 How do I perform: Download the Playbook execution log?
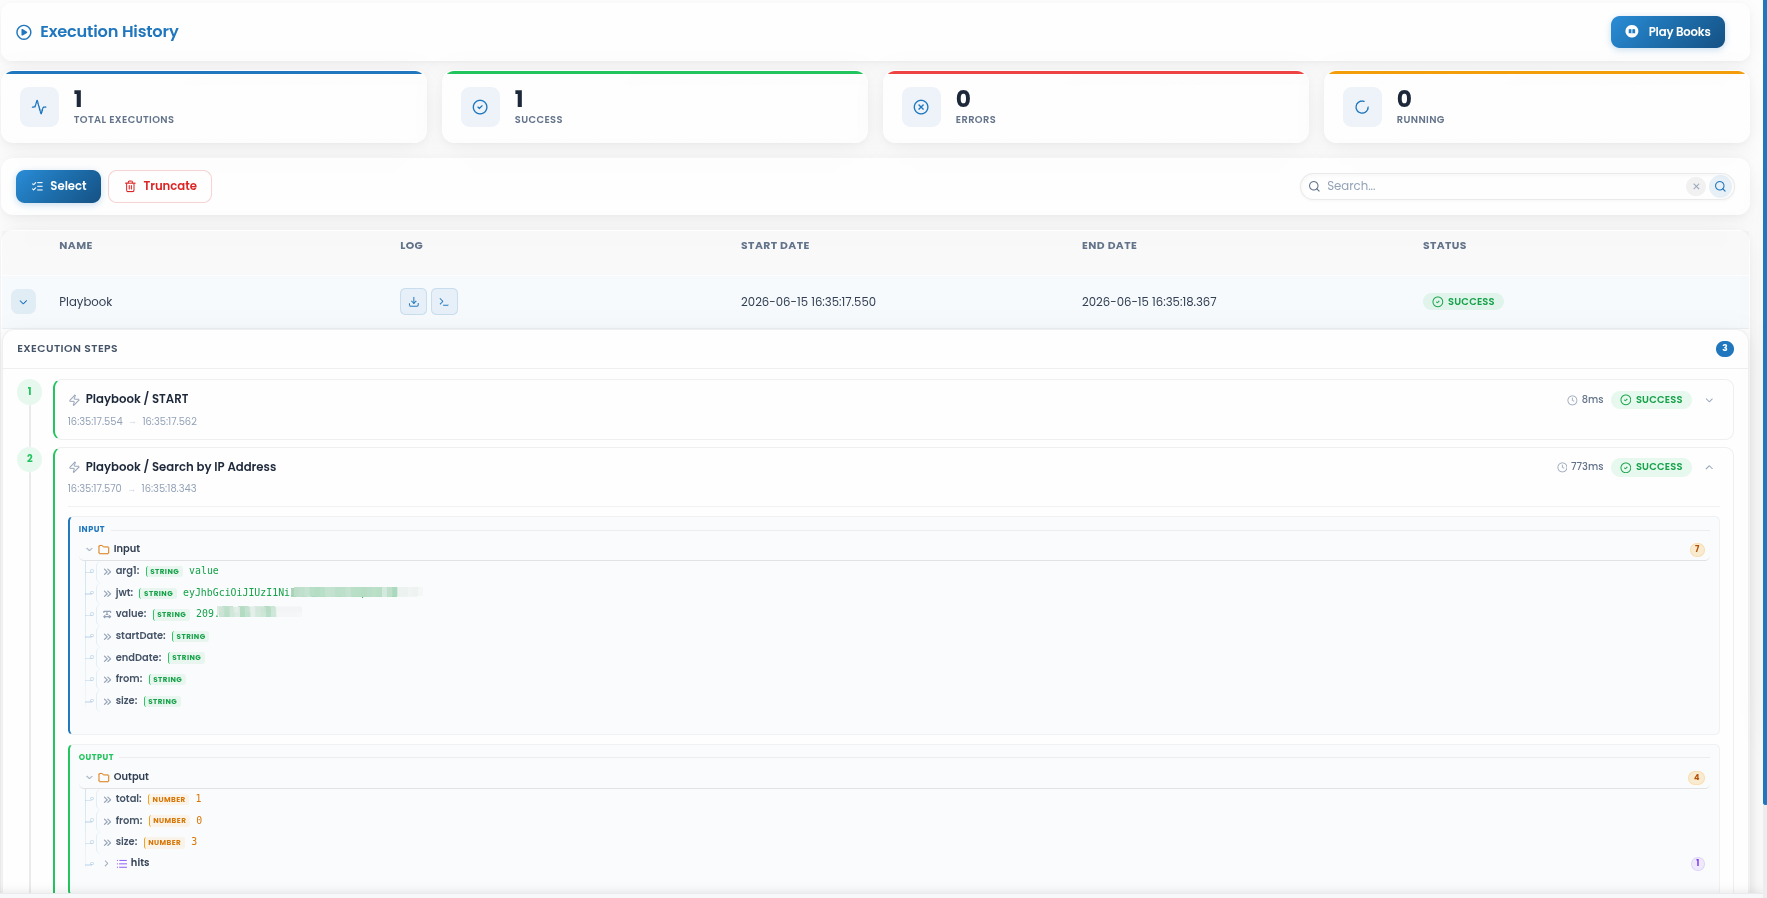coord(413,302)
